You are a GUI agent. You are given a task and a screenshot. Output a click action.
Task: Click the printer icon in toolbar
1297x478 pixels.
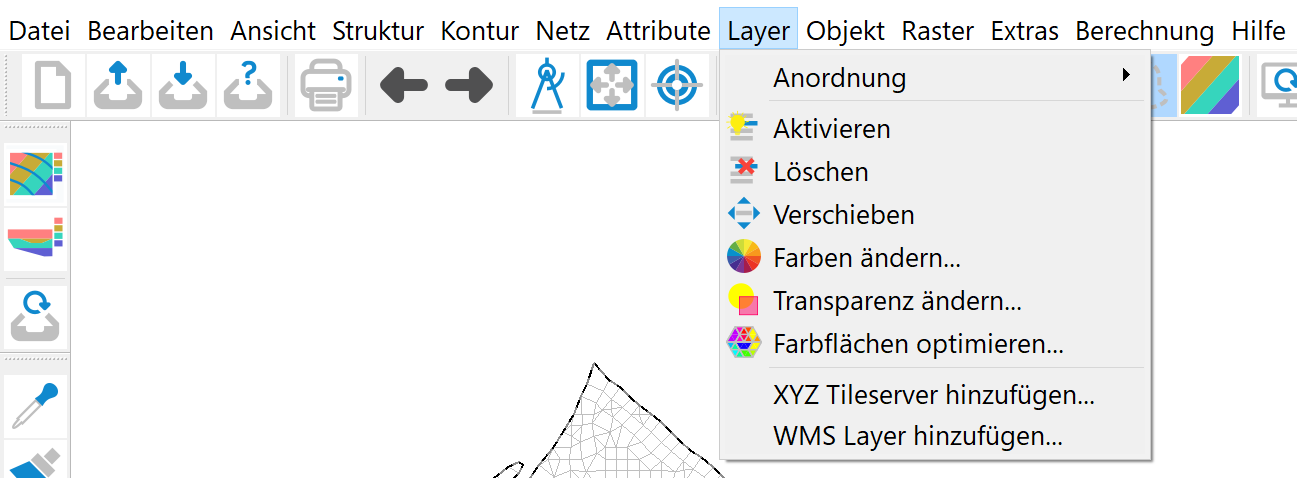point(327,85)
